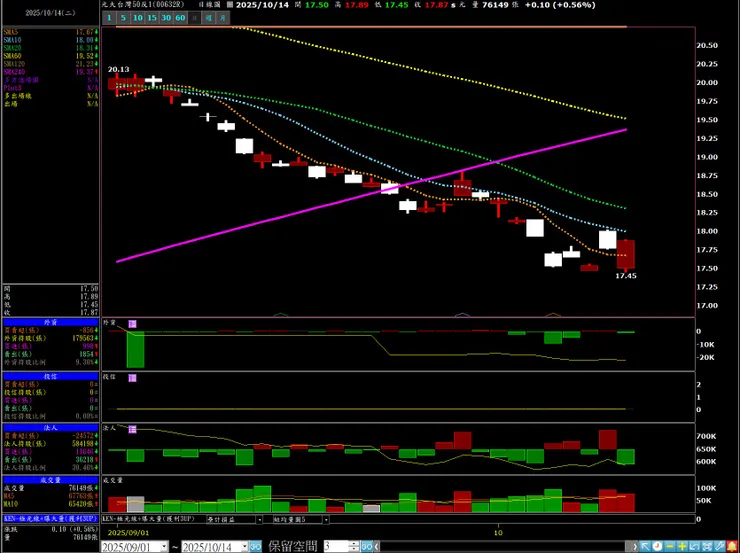Click the MA10 volume value 65420
The width and height of the screenshot is (740, 553).
[x=80, y=504]
